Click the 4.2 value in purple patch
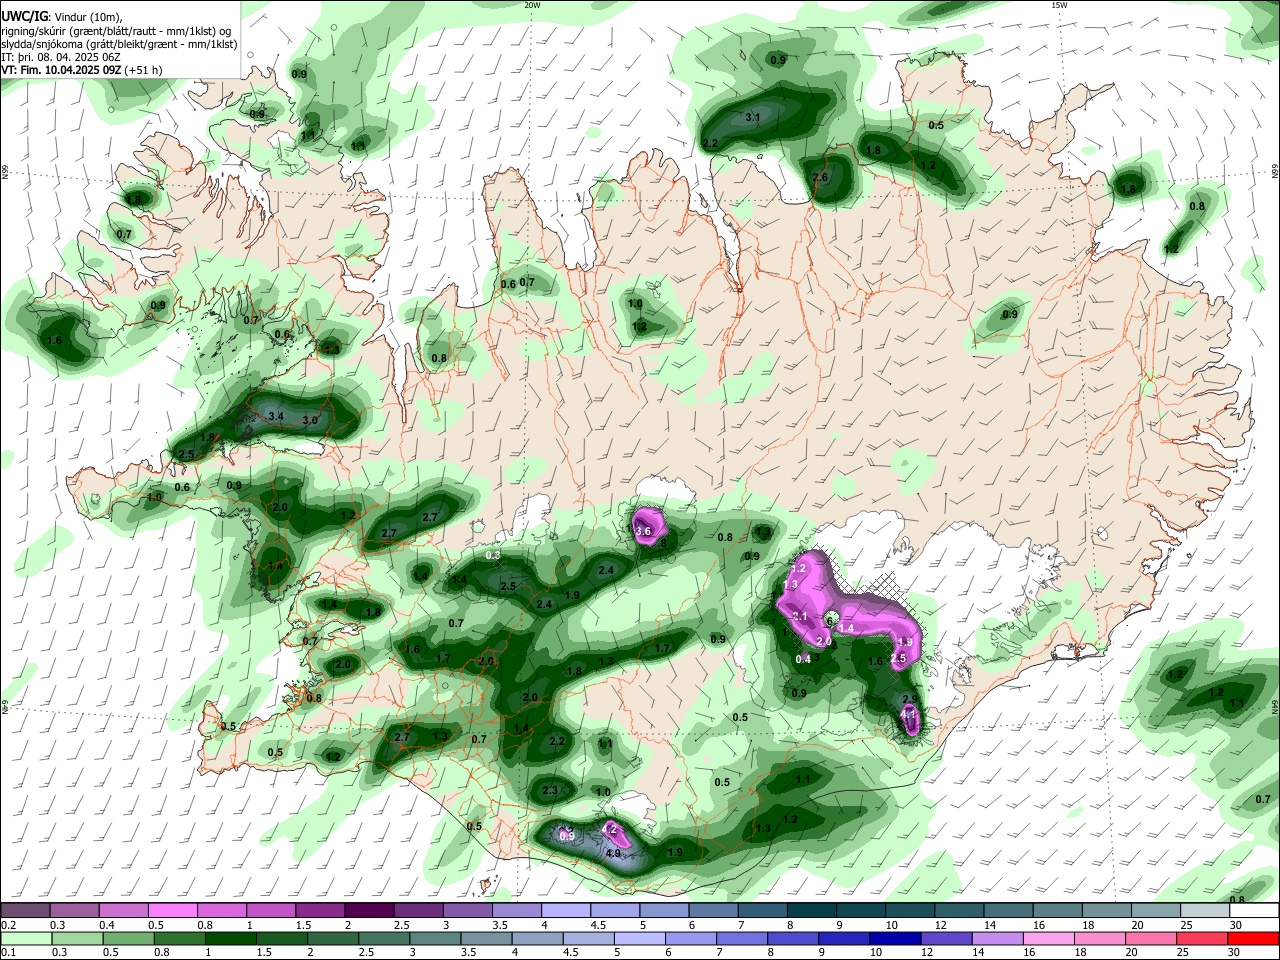1280x960 pixels. [609, 829]
